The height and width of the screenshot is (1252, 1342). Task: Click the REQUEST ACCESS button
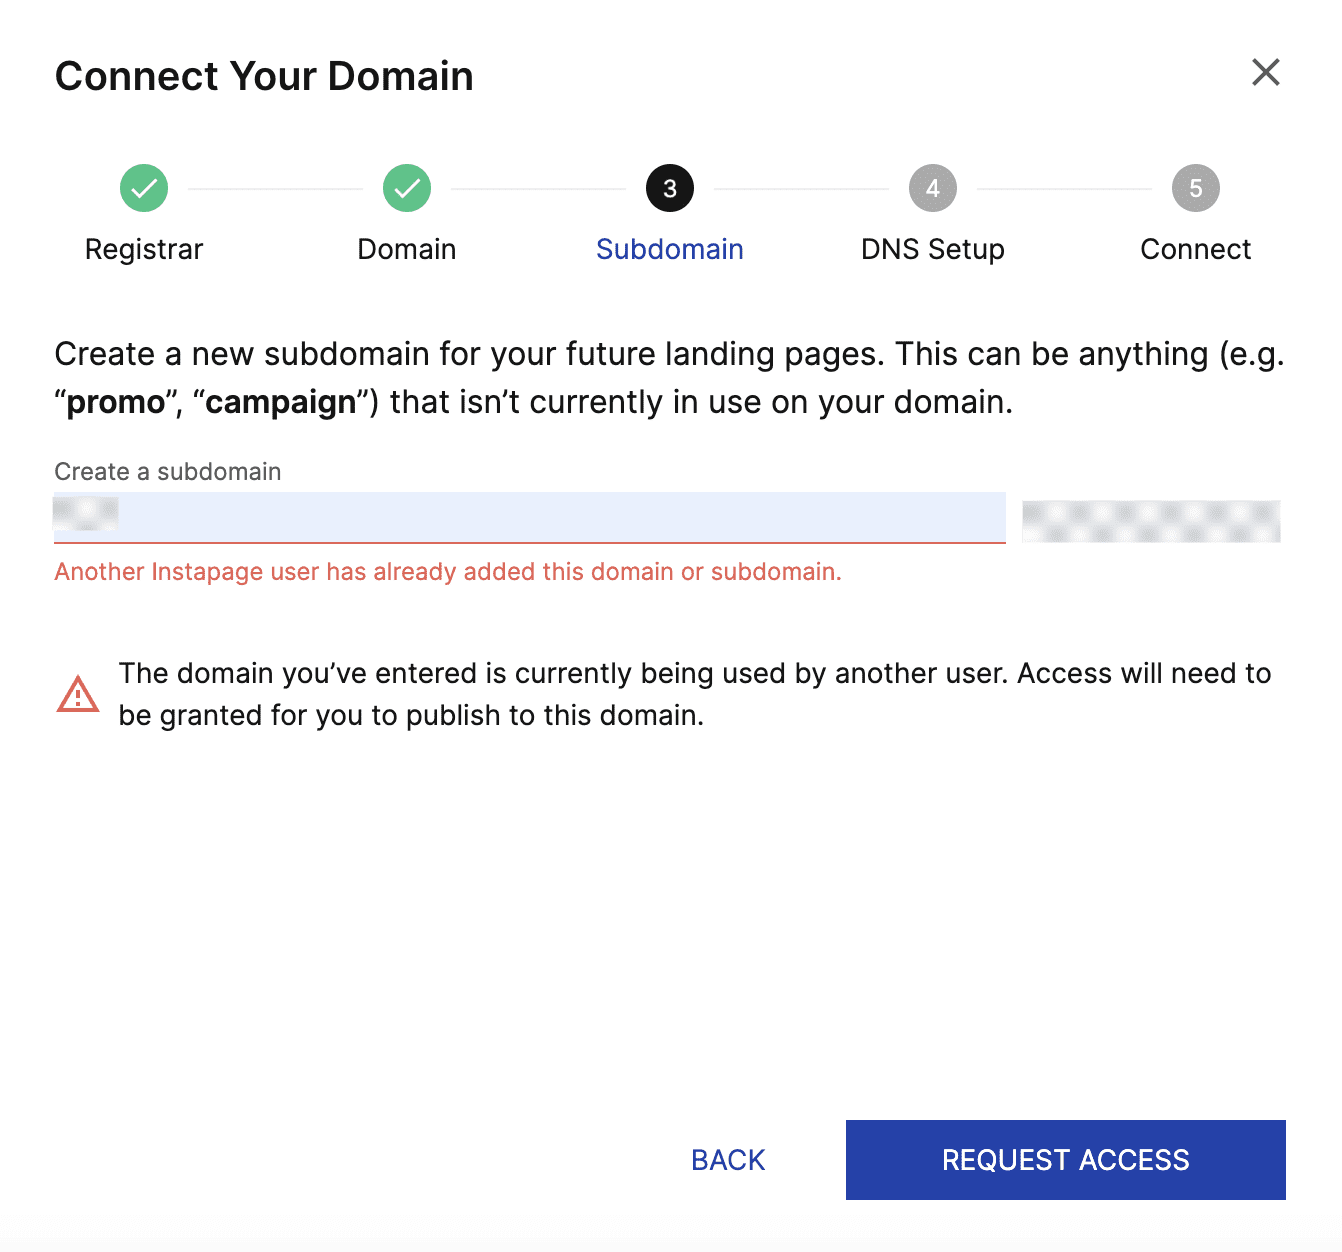point(1066,1160)
